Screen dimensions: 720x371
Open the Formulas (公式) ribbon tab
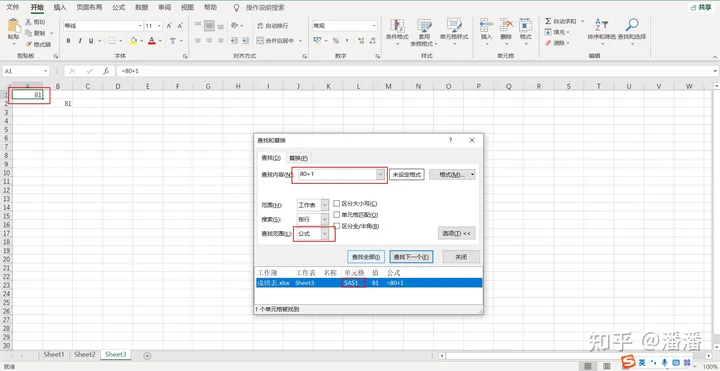pos(118,8)
